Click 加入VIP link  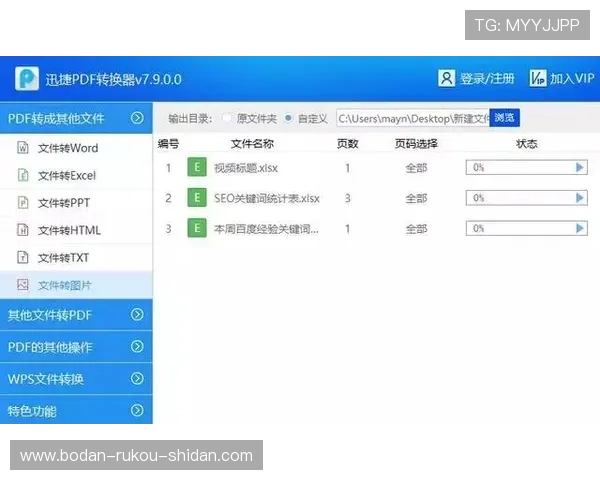tap(572, 78)
